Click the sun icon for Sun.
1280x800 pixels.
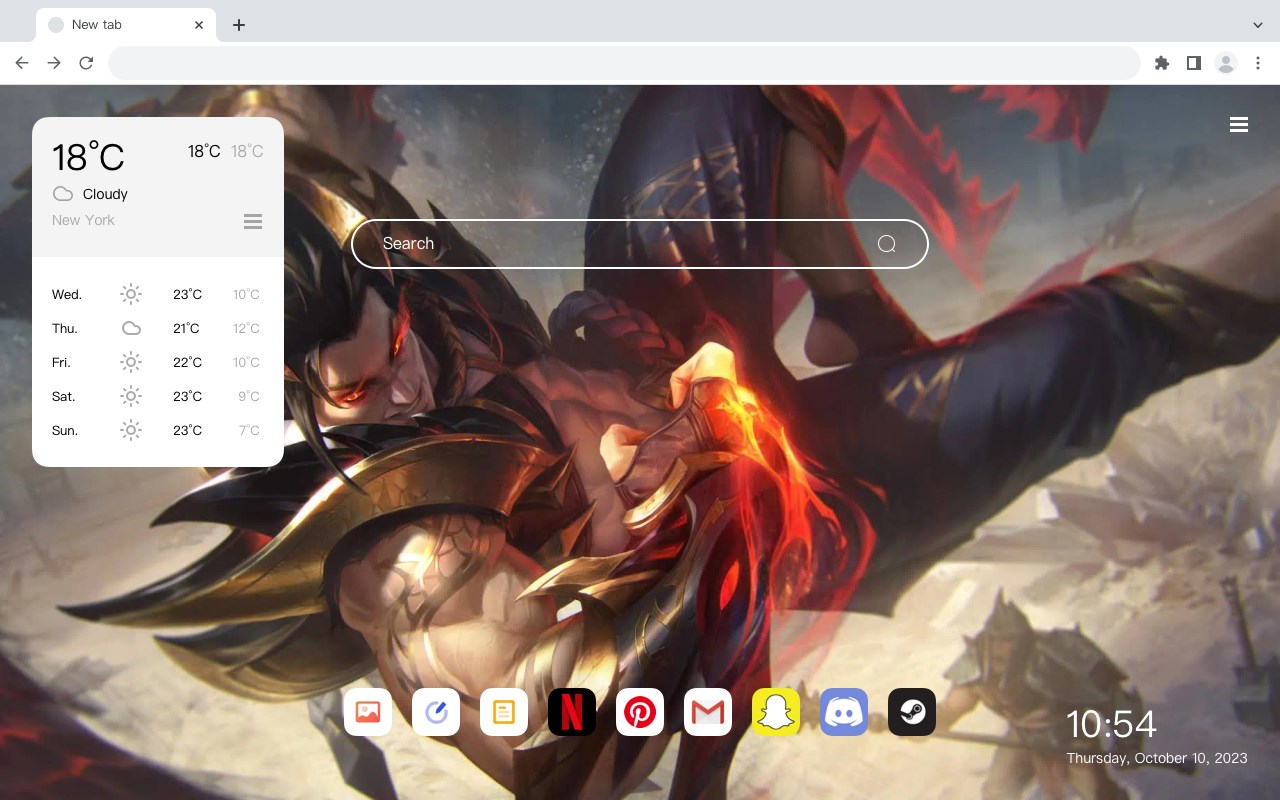131,430
